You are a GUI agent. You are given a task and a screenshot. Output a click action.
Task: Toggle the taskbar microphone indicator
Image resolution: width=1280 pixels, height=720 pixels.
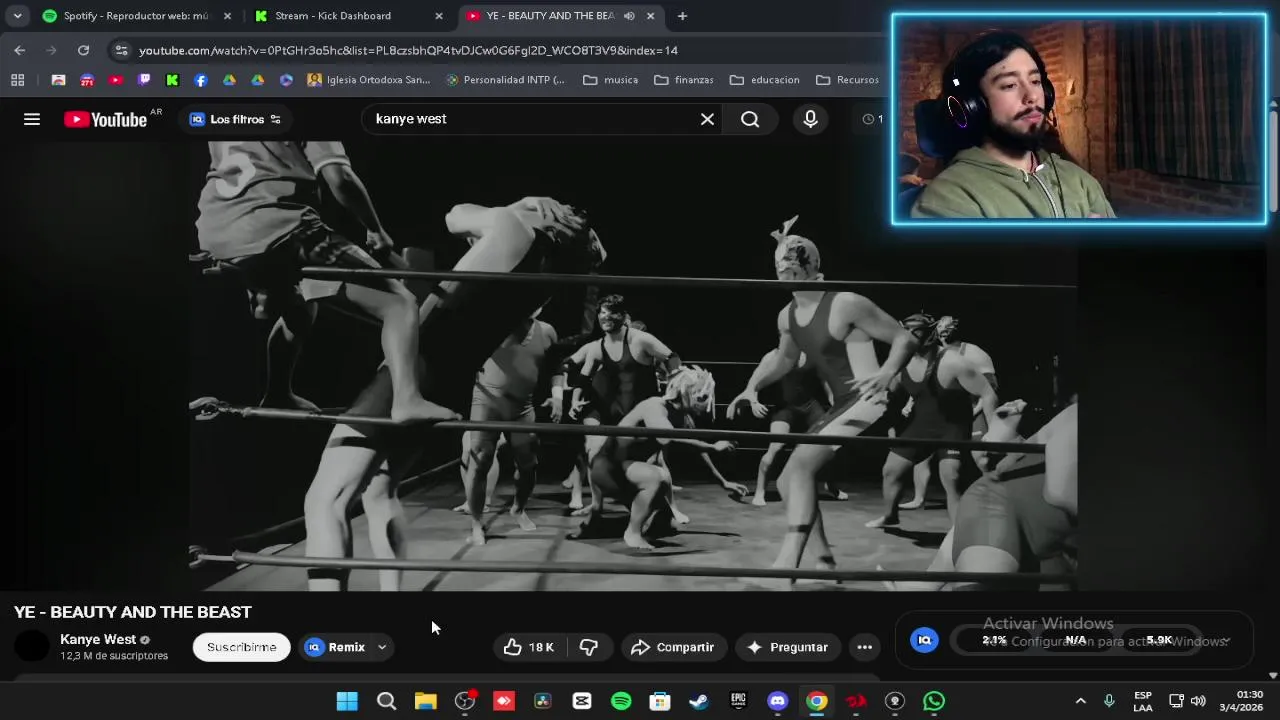[x=1109, y=701]
